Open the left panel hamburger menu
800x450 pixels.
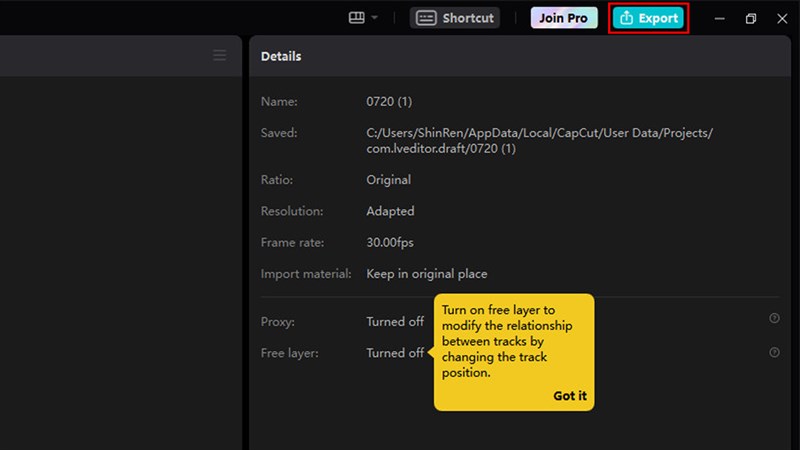click(220, 56)
